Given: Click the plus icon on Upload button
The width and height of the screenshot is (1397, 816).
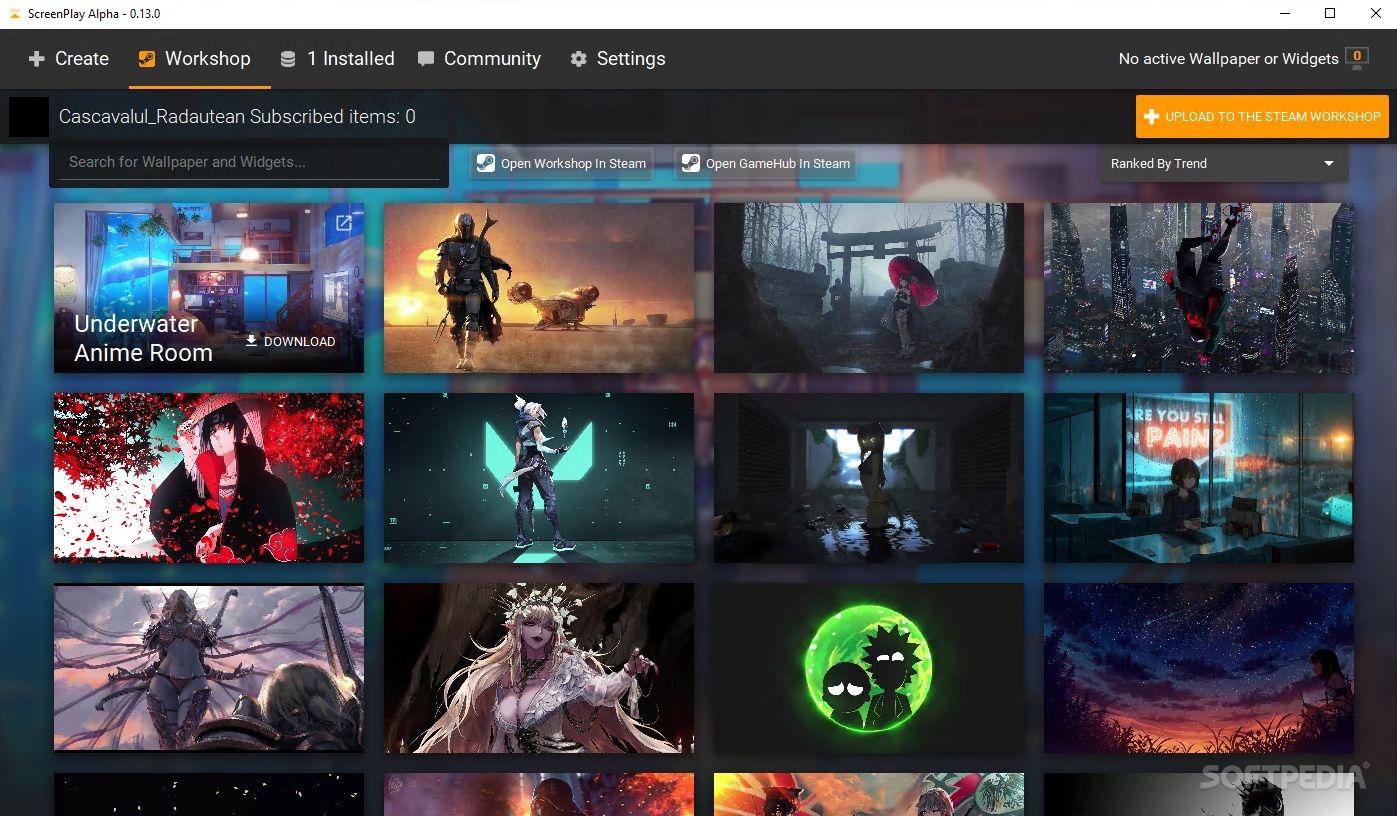Looking at the screenshot, I should coord(1151,117).
